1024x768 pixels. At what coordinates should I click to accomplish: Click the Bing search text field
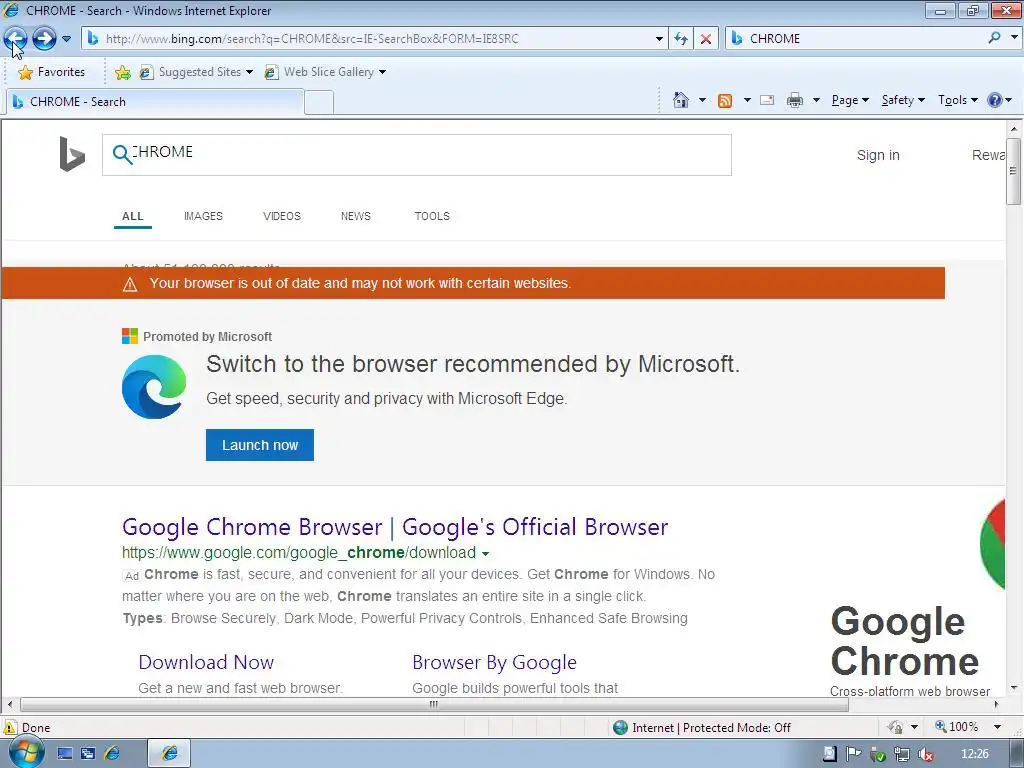(417, 155)
